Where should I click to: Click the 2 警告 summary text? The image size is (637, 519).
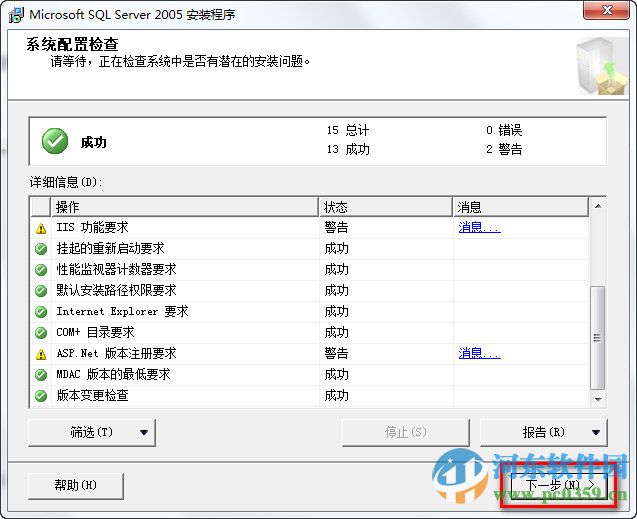point(504,149)
